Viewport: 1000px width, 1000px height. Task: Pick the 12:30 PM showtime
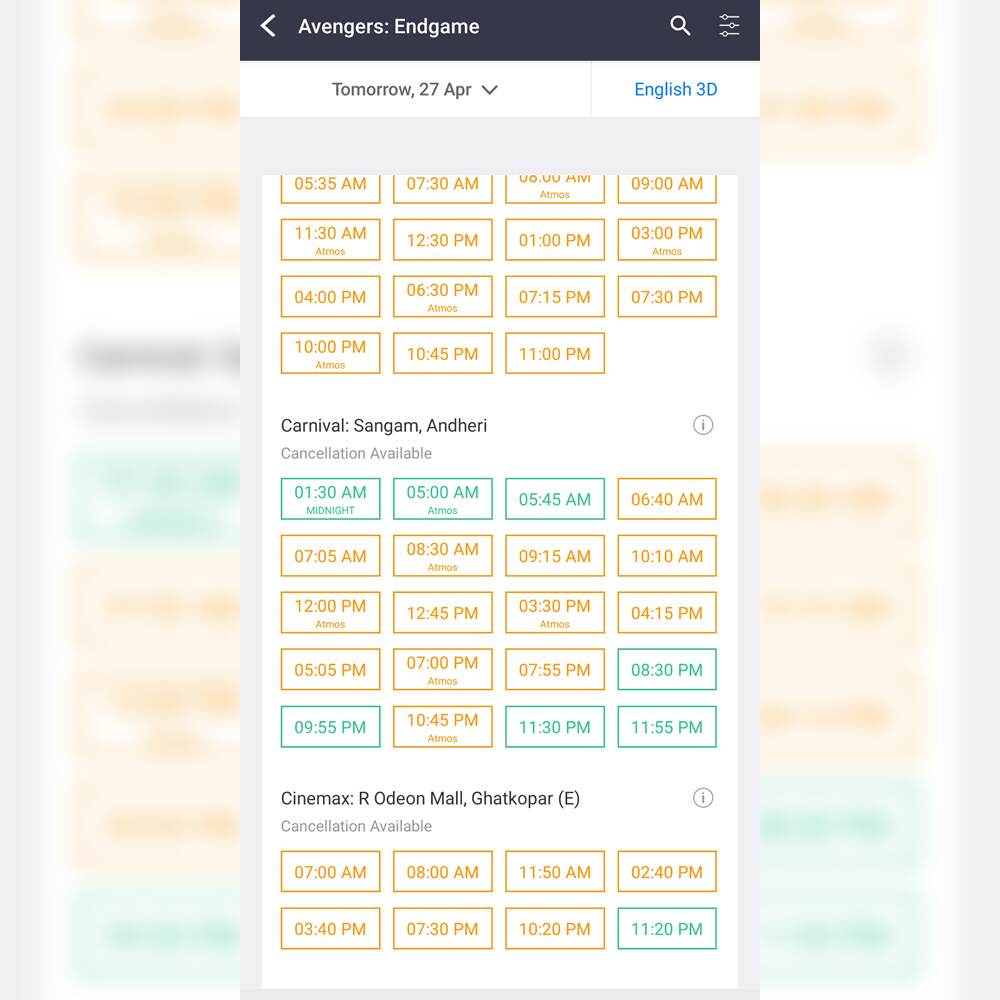coord(443,240)
